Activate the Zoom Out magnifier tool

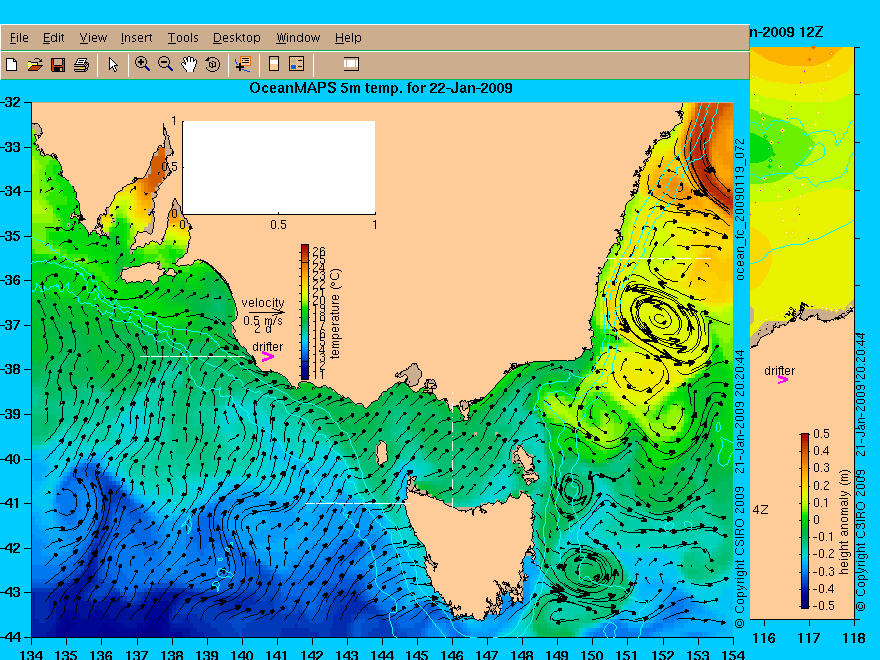(x=165, y=64)
